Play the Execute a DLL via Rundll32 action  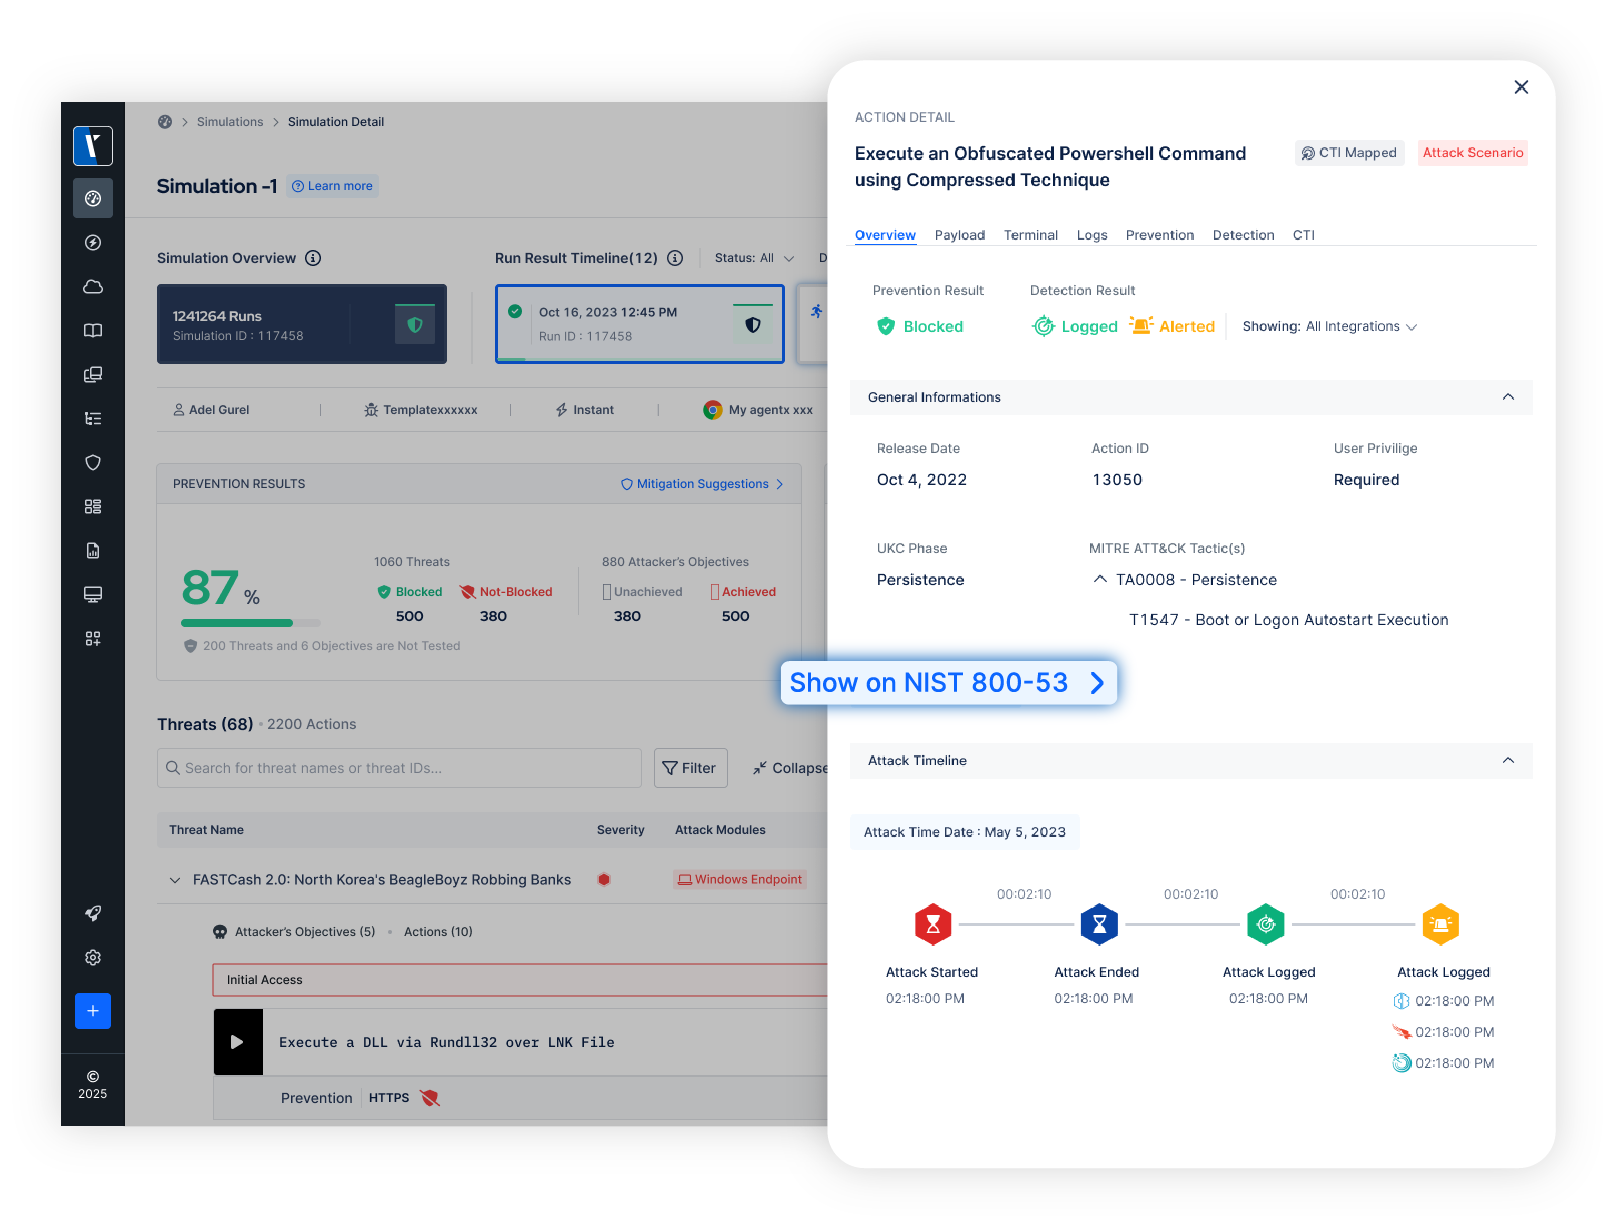(x=238, y=1042)
